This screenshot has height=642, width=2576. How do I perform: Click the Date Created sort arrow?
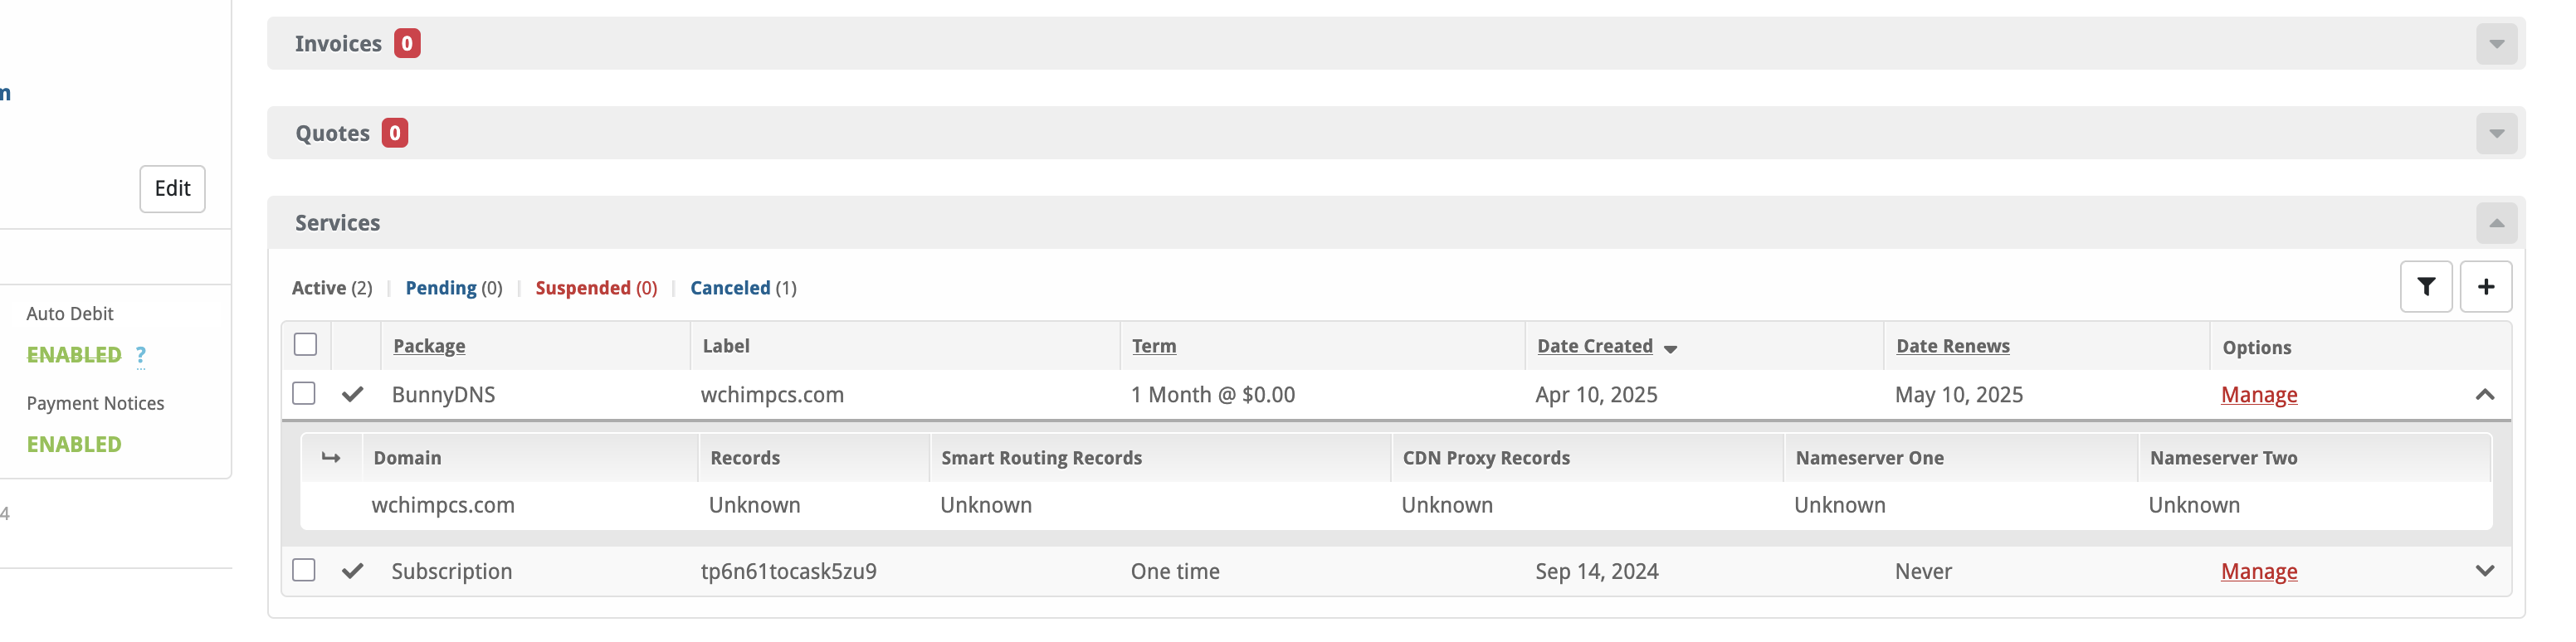(1670, 348)
